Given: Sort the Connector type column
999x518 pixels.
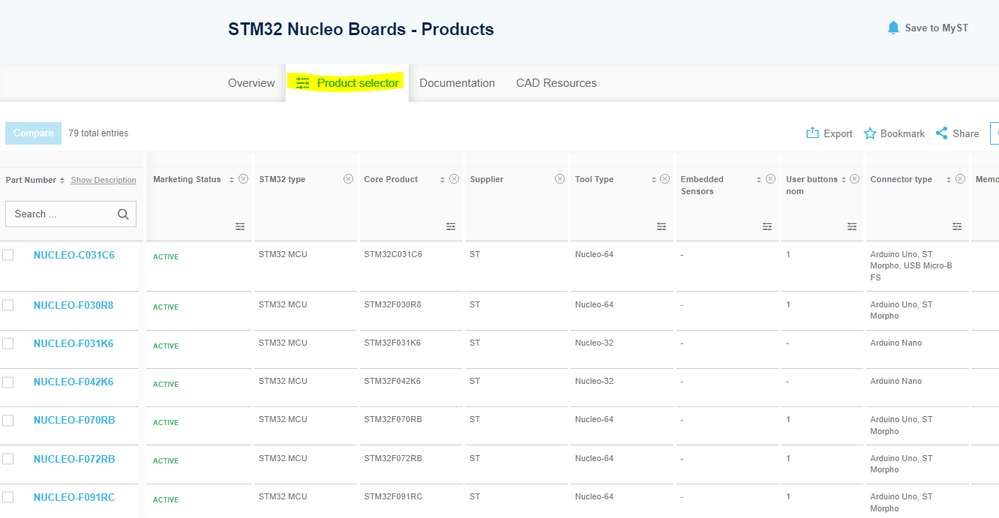Looking at the screenshot, I should coord(949,180).
